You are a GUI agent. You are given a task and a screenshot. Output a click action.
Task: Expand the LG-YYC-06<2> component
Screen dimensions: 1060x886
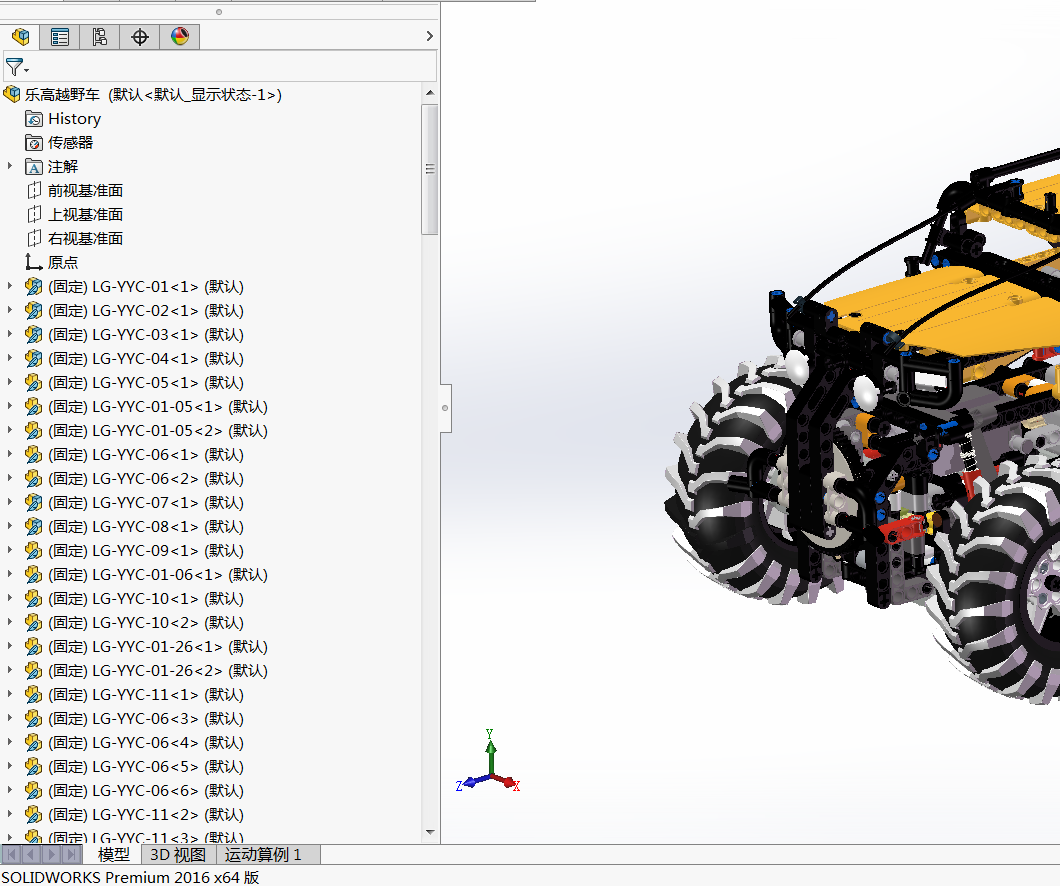[x=9, y=478]
